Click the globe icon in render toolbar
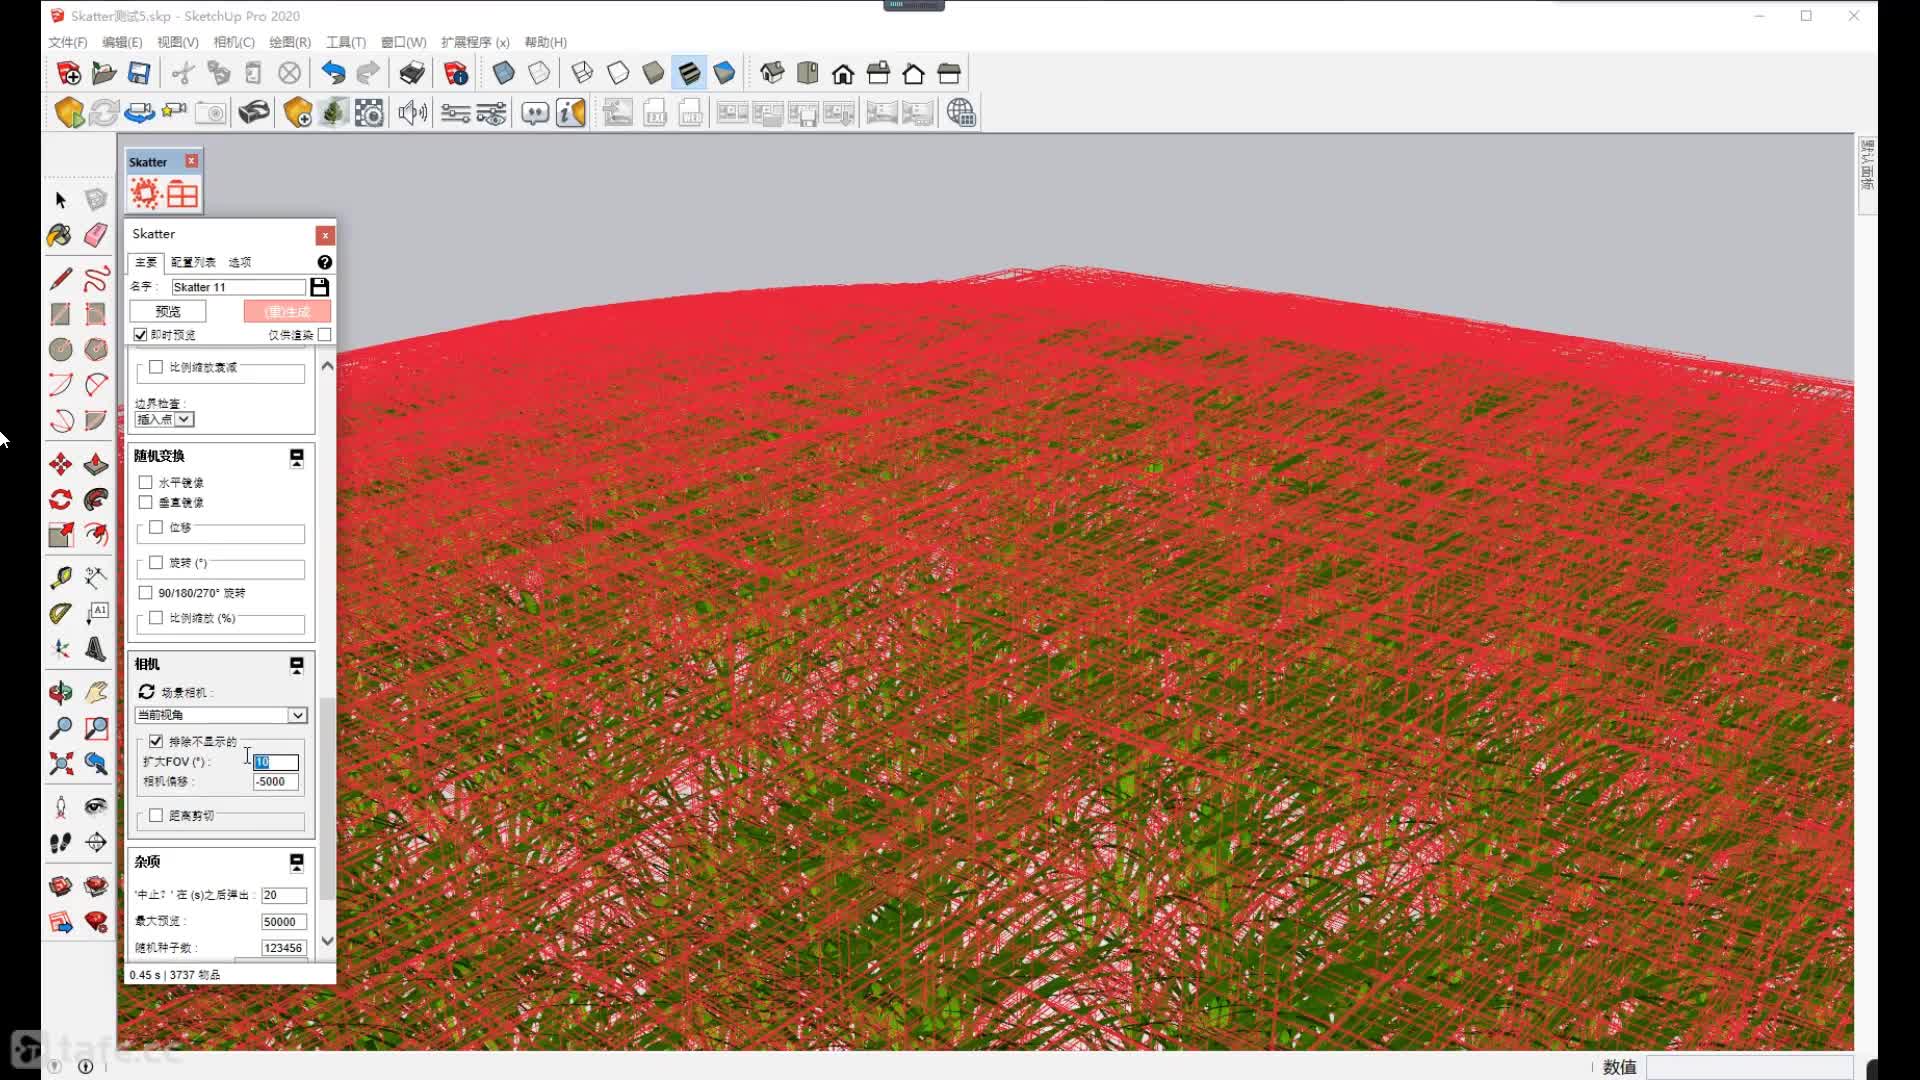Screen dimensions: 1920x1080 [x=961, y=112]
